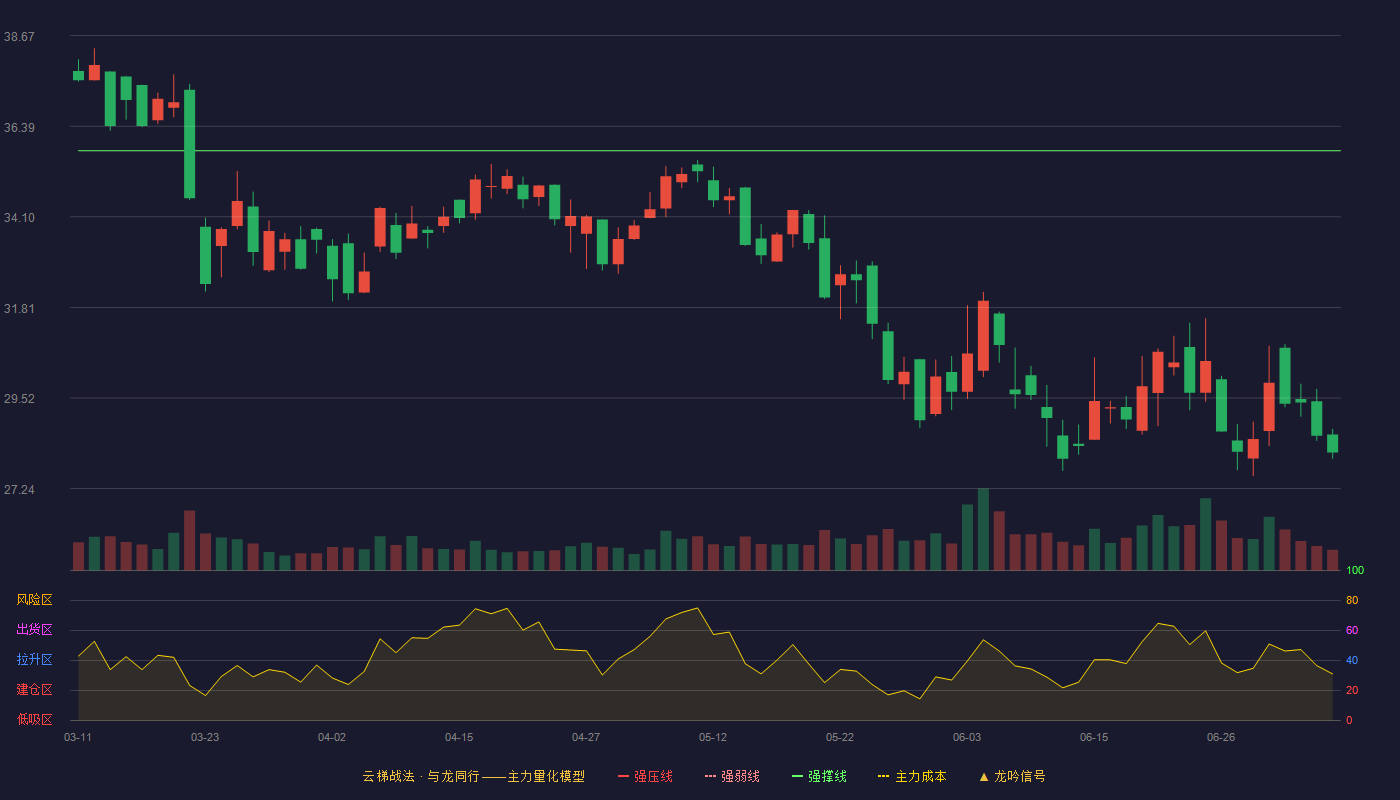
Task: Click the 云梯战法 · 与龙同行 主力量化模型 legend title
Action: 473,776
